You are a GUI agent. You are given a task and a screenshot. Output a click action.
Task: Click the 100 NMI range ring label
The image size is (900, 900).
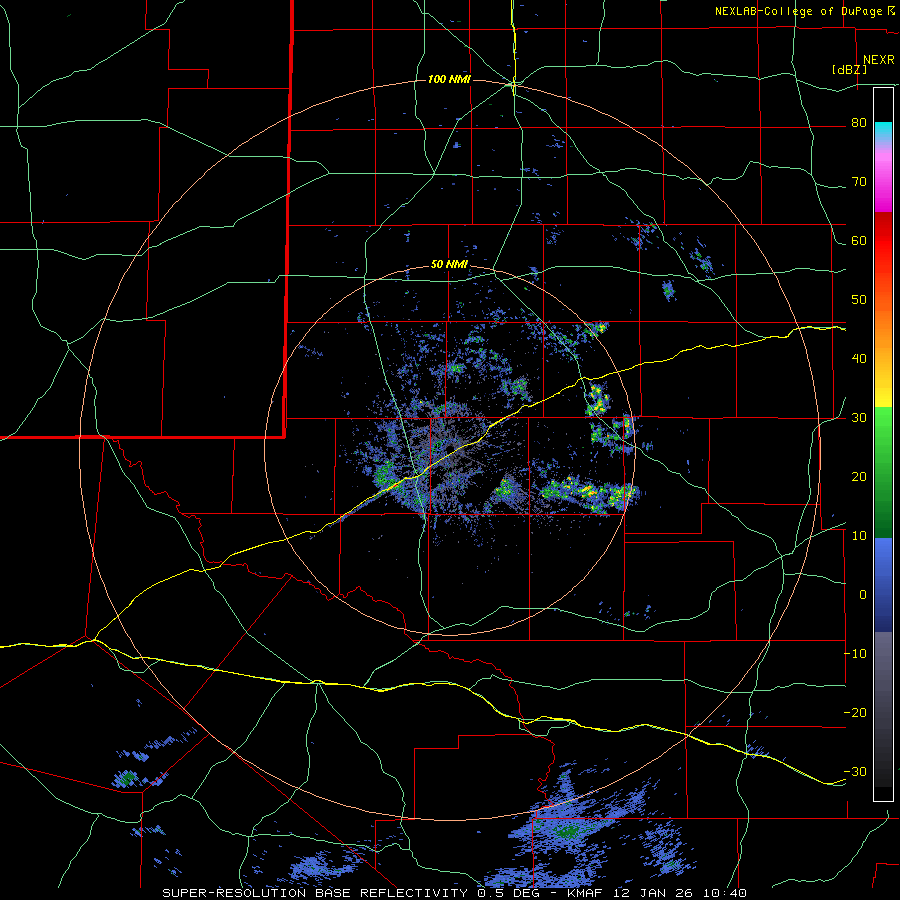coord(449,79)
